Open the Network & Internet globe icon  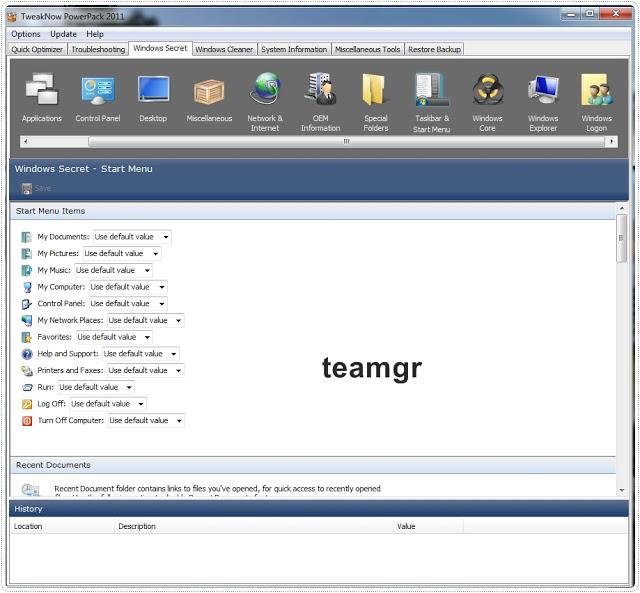(265, 88)
